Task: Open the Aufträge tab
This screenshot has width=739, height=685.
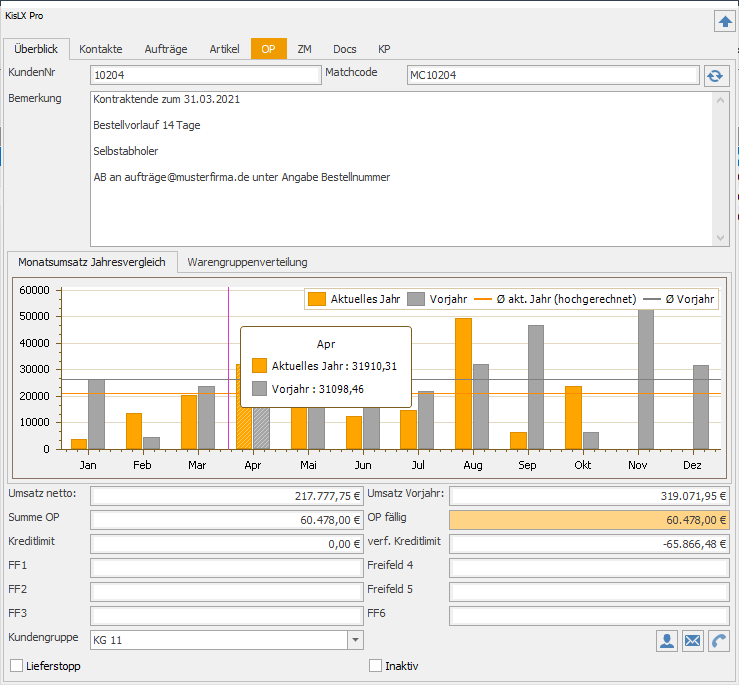Action: point(166,49)
